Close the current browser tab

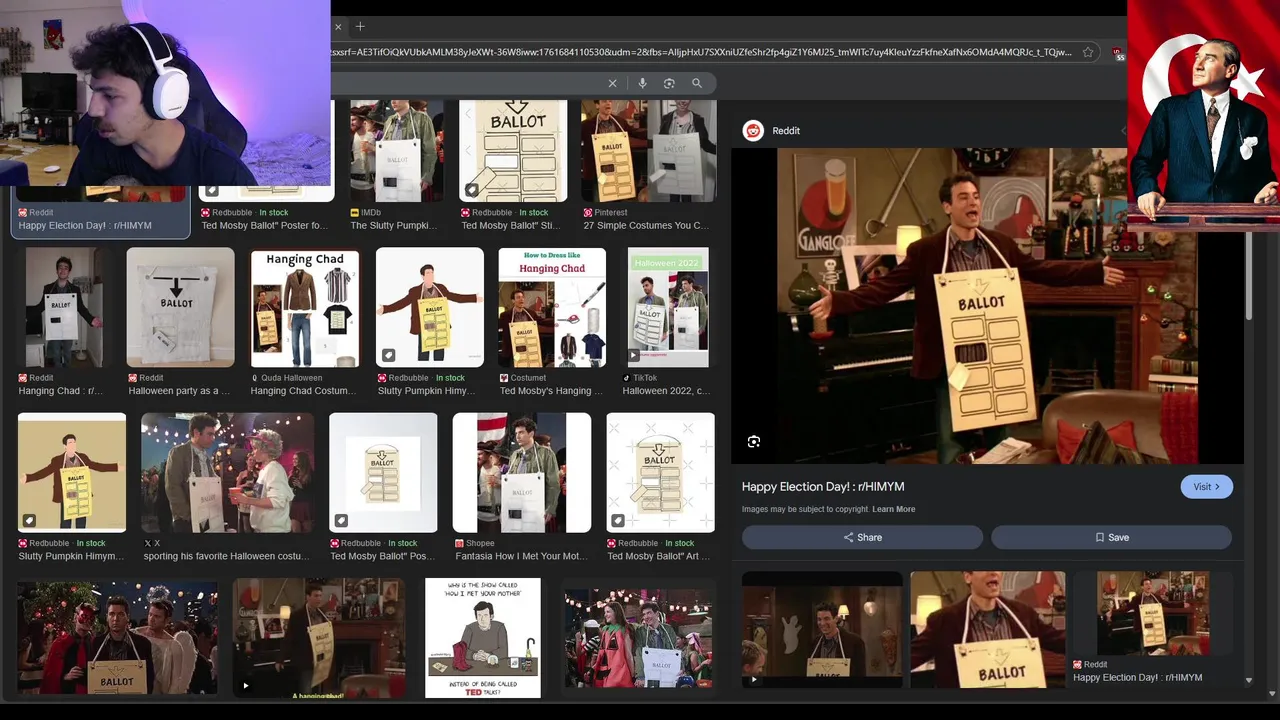tap(338, 27)
